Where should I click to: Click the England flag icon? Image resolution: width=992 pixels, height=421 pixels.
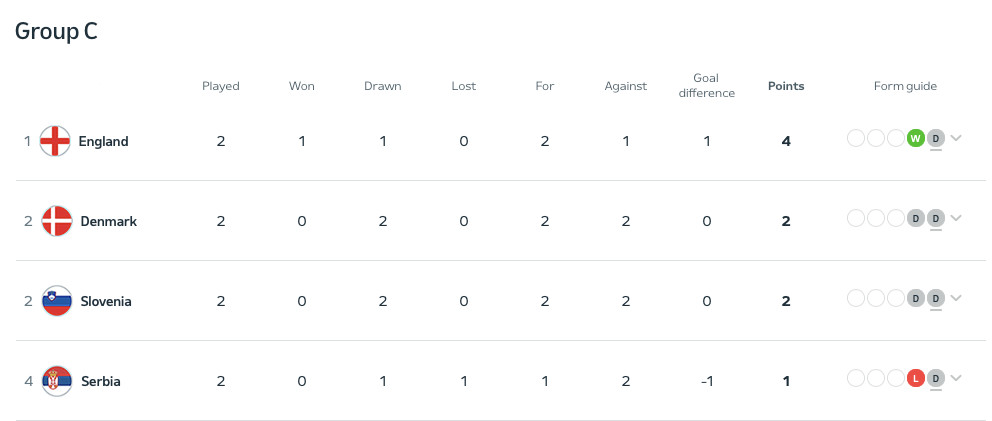pyautogui.click(x=54, y=141)
